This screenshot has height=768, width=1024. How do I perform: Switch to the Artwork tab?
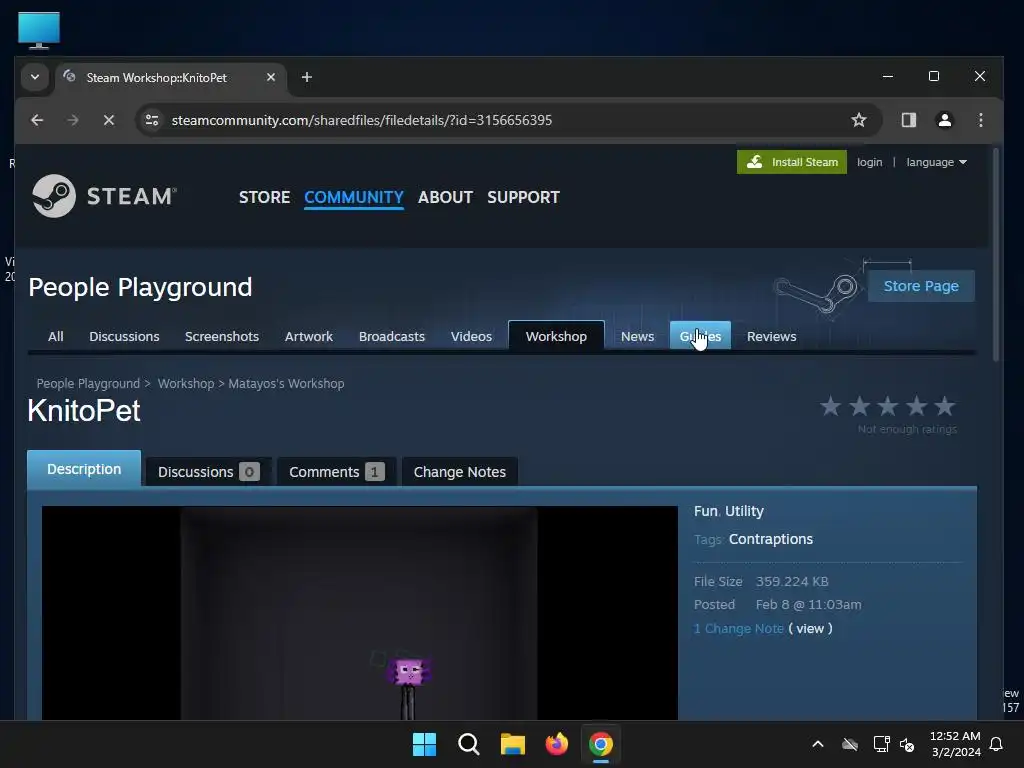pyautogui.click(x=309, y=336)
